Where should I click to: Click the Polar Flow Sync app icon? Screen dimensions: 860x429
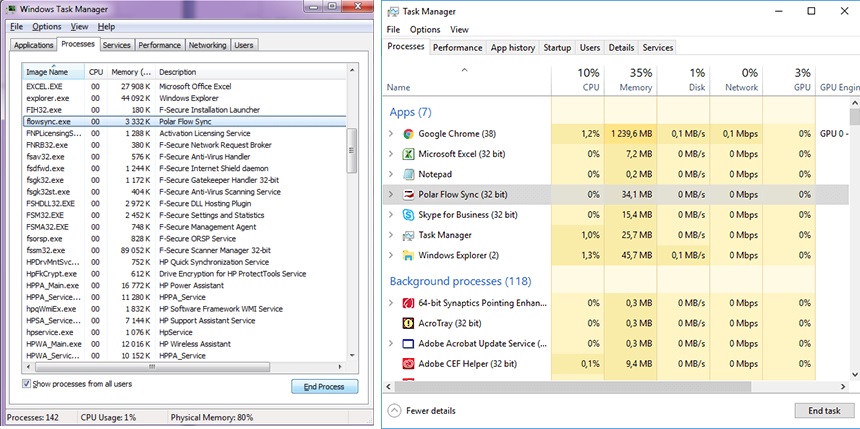coord(408,195)
